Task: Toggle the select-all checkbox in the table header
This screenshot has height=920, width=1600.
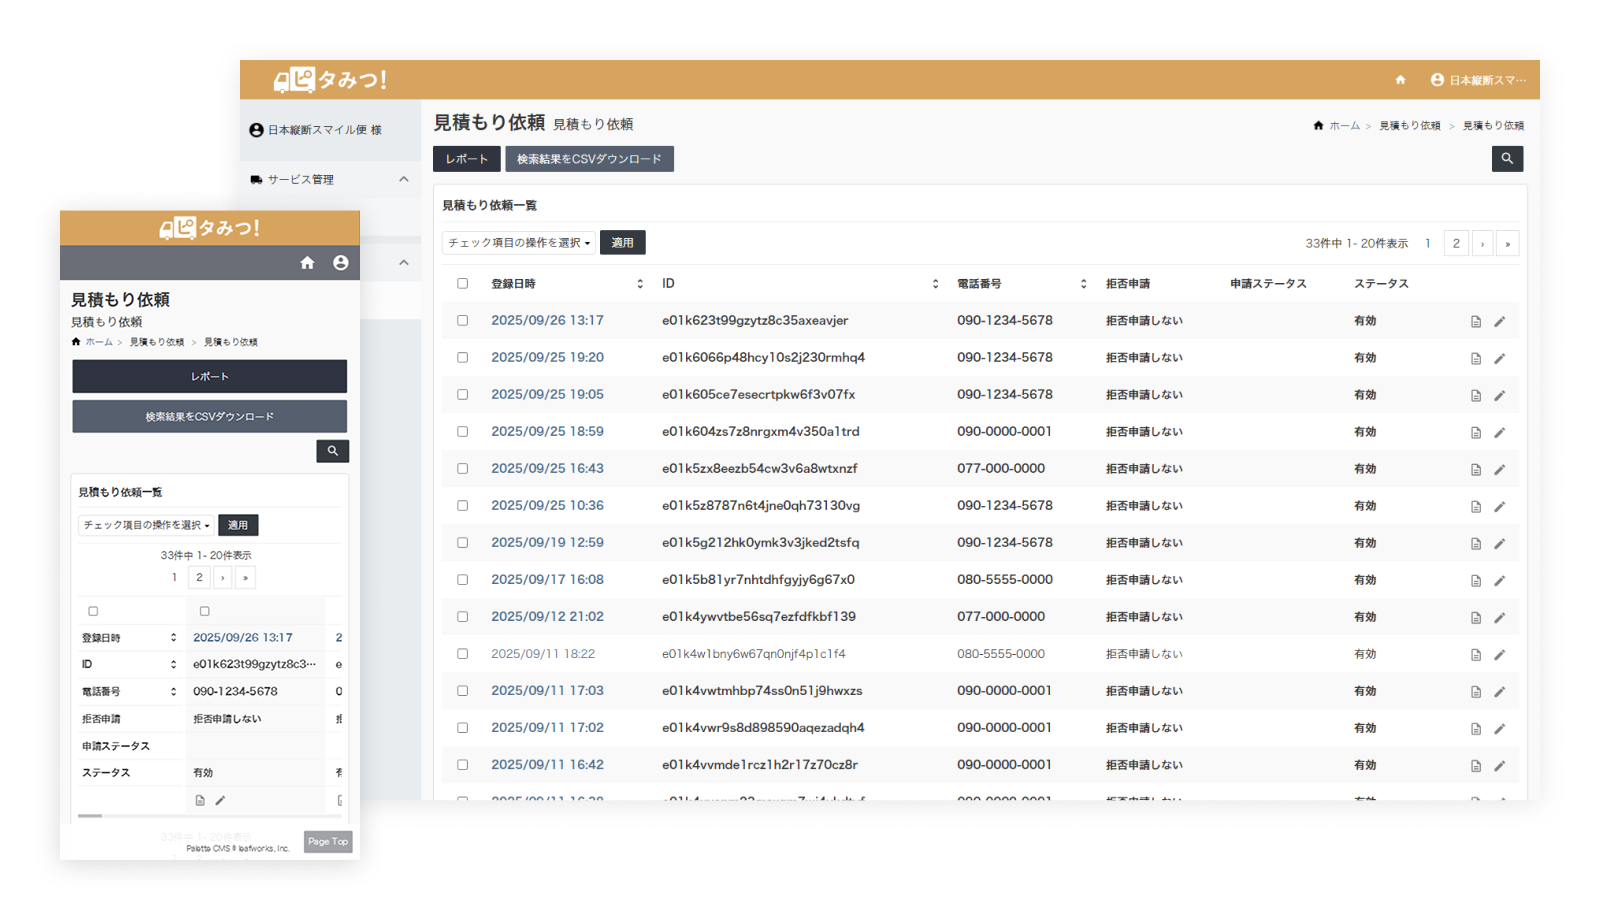Action: coord(462,284)
